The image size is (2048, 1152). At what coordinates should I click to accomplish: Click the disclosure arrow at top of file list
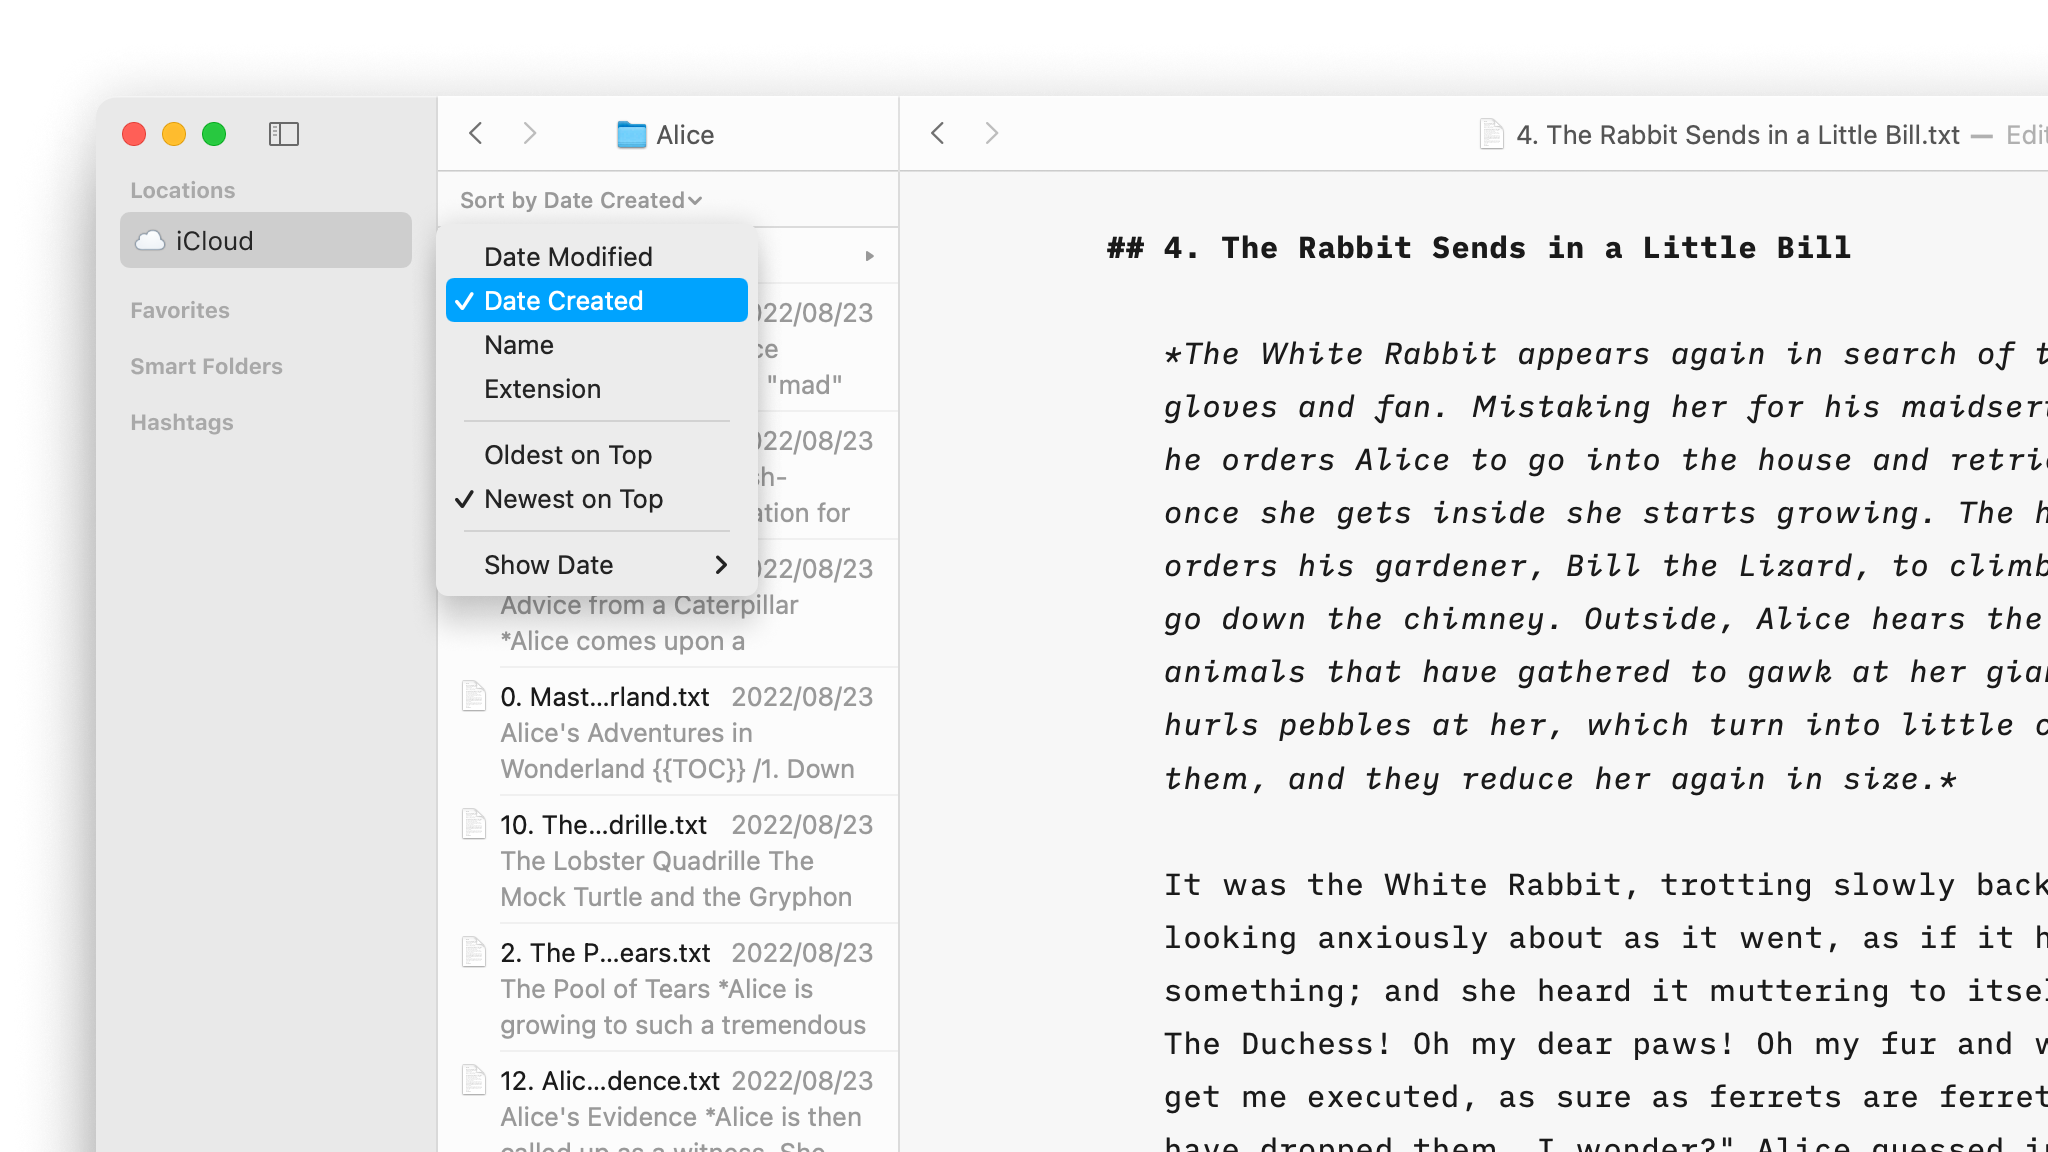869,255
